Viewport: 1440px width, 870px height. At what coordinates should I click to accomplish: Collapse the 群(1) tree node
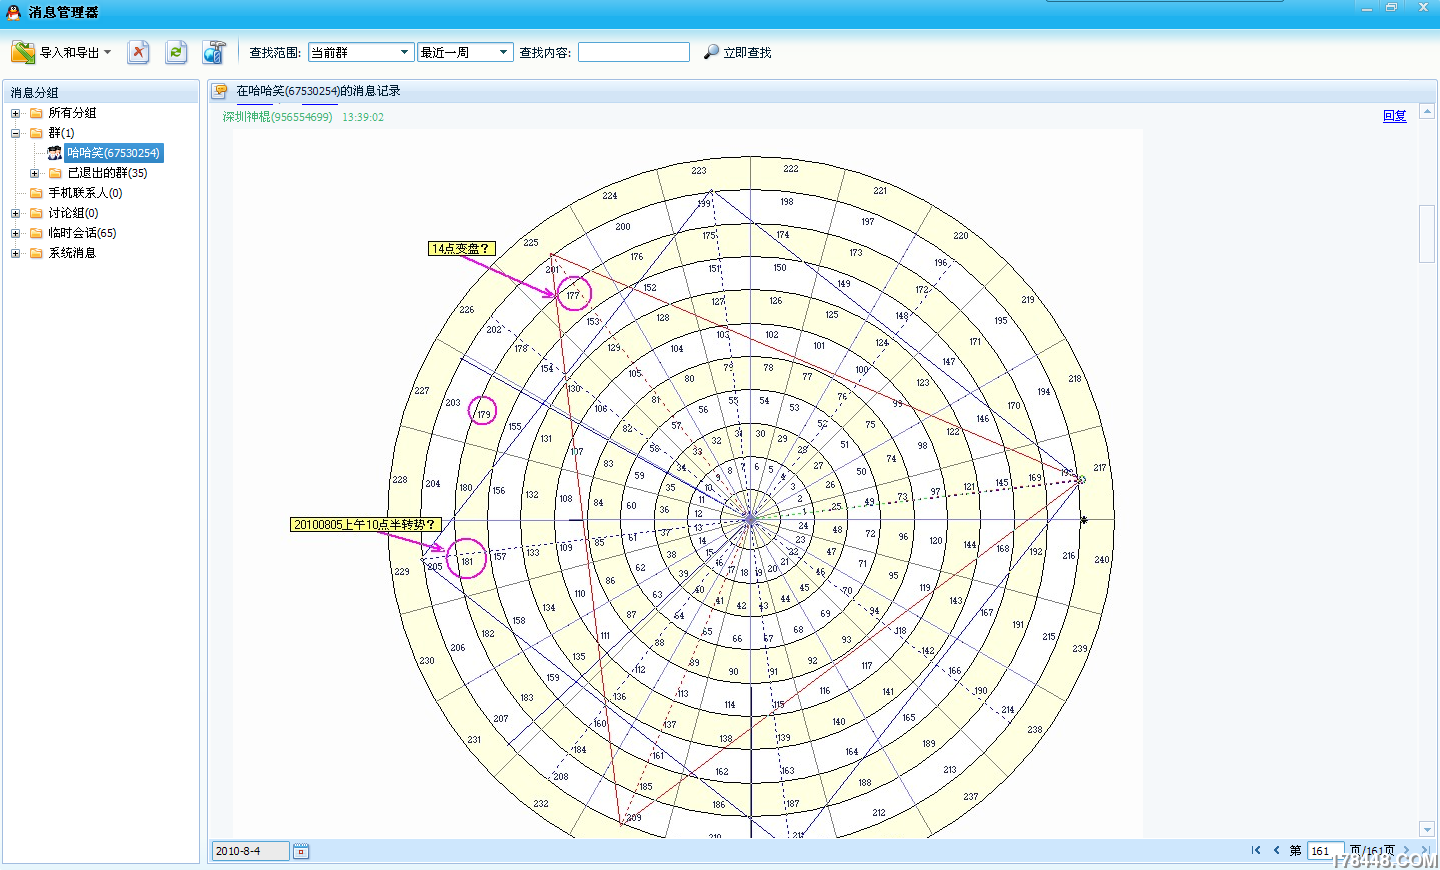(15, 133)
